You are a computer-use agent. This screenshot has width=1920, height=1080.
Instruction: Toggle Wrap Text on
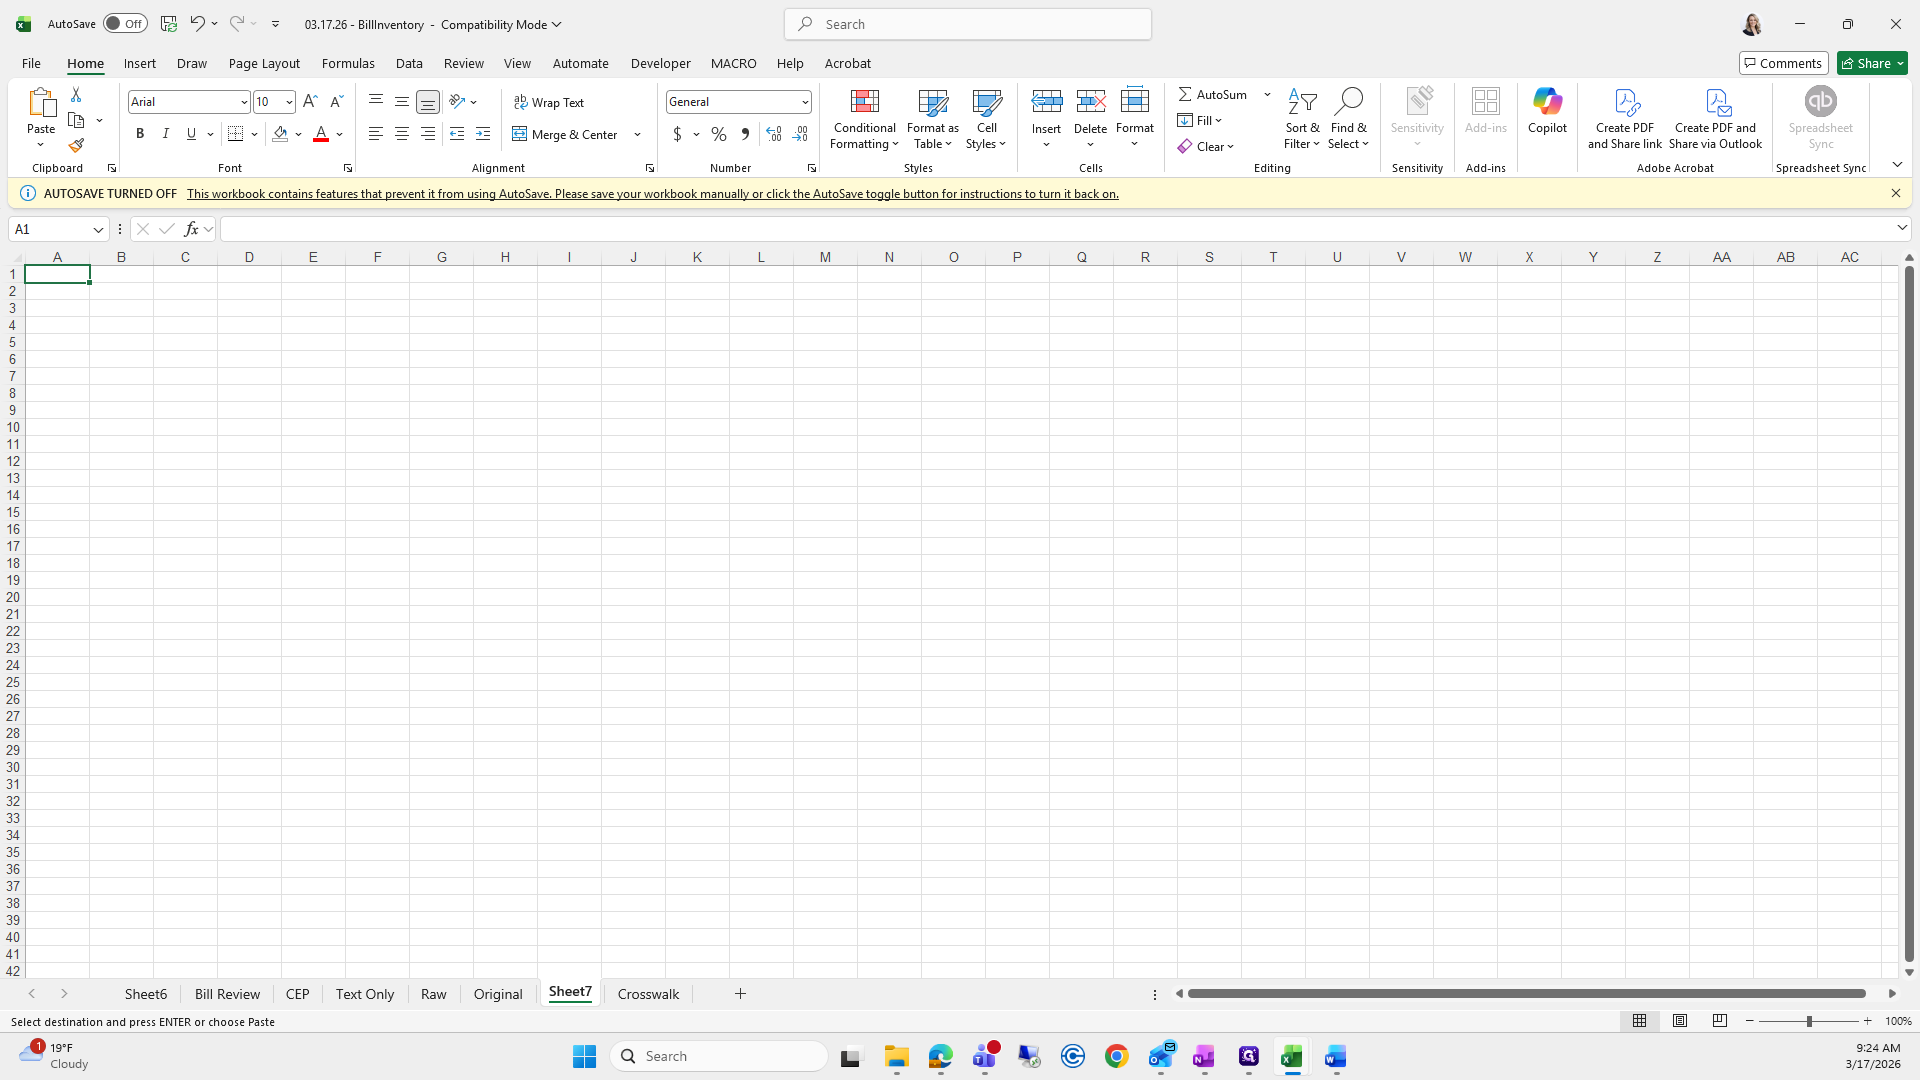click(549, 102)
